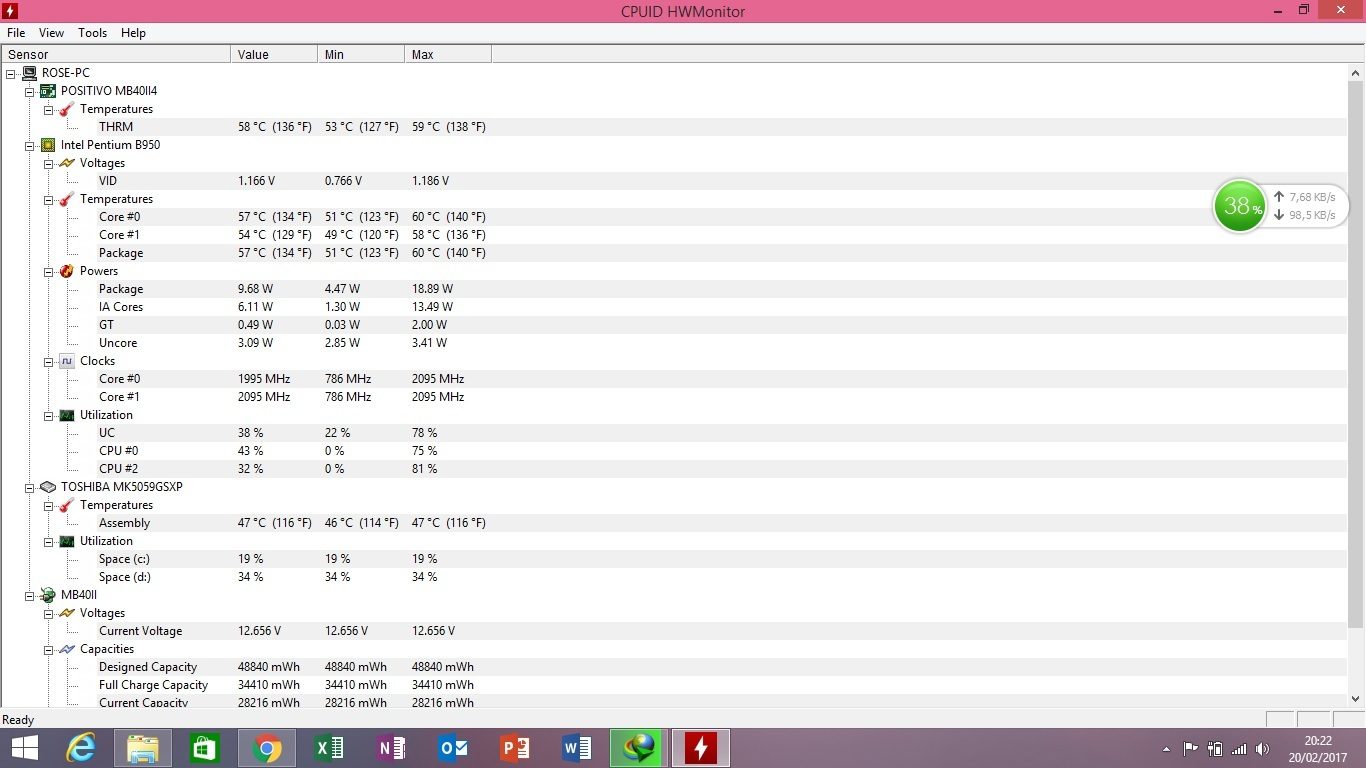Click the MB40II battery icon
The image size is (1366, 768).
[47, 595]
